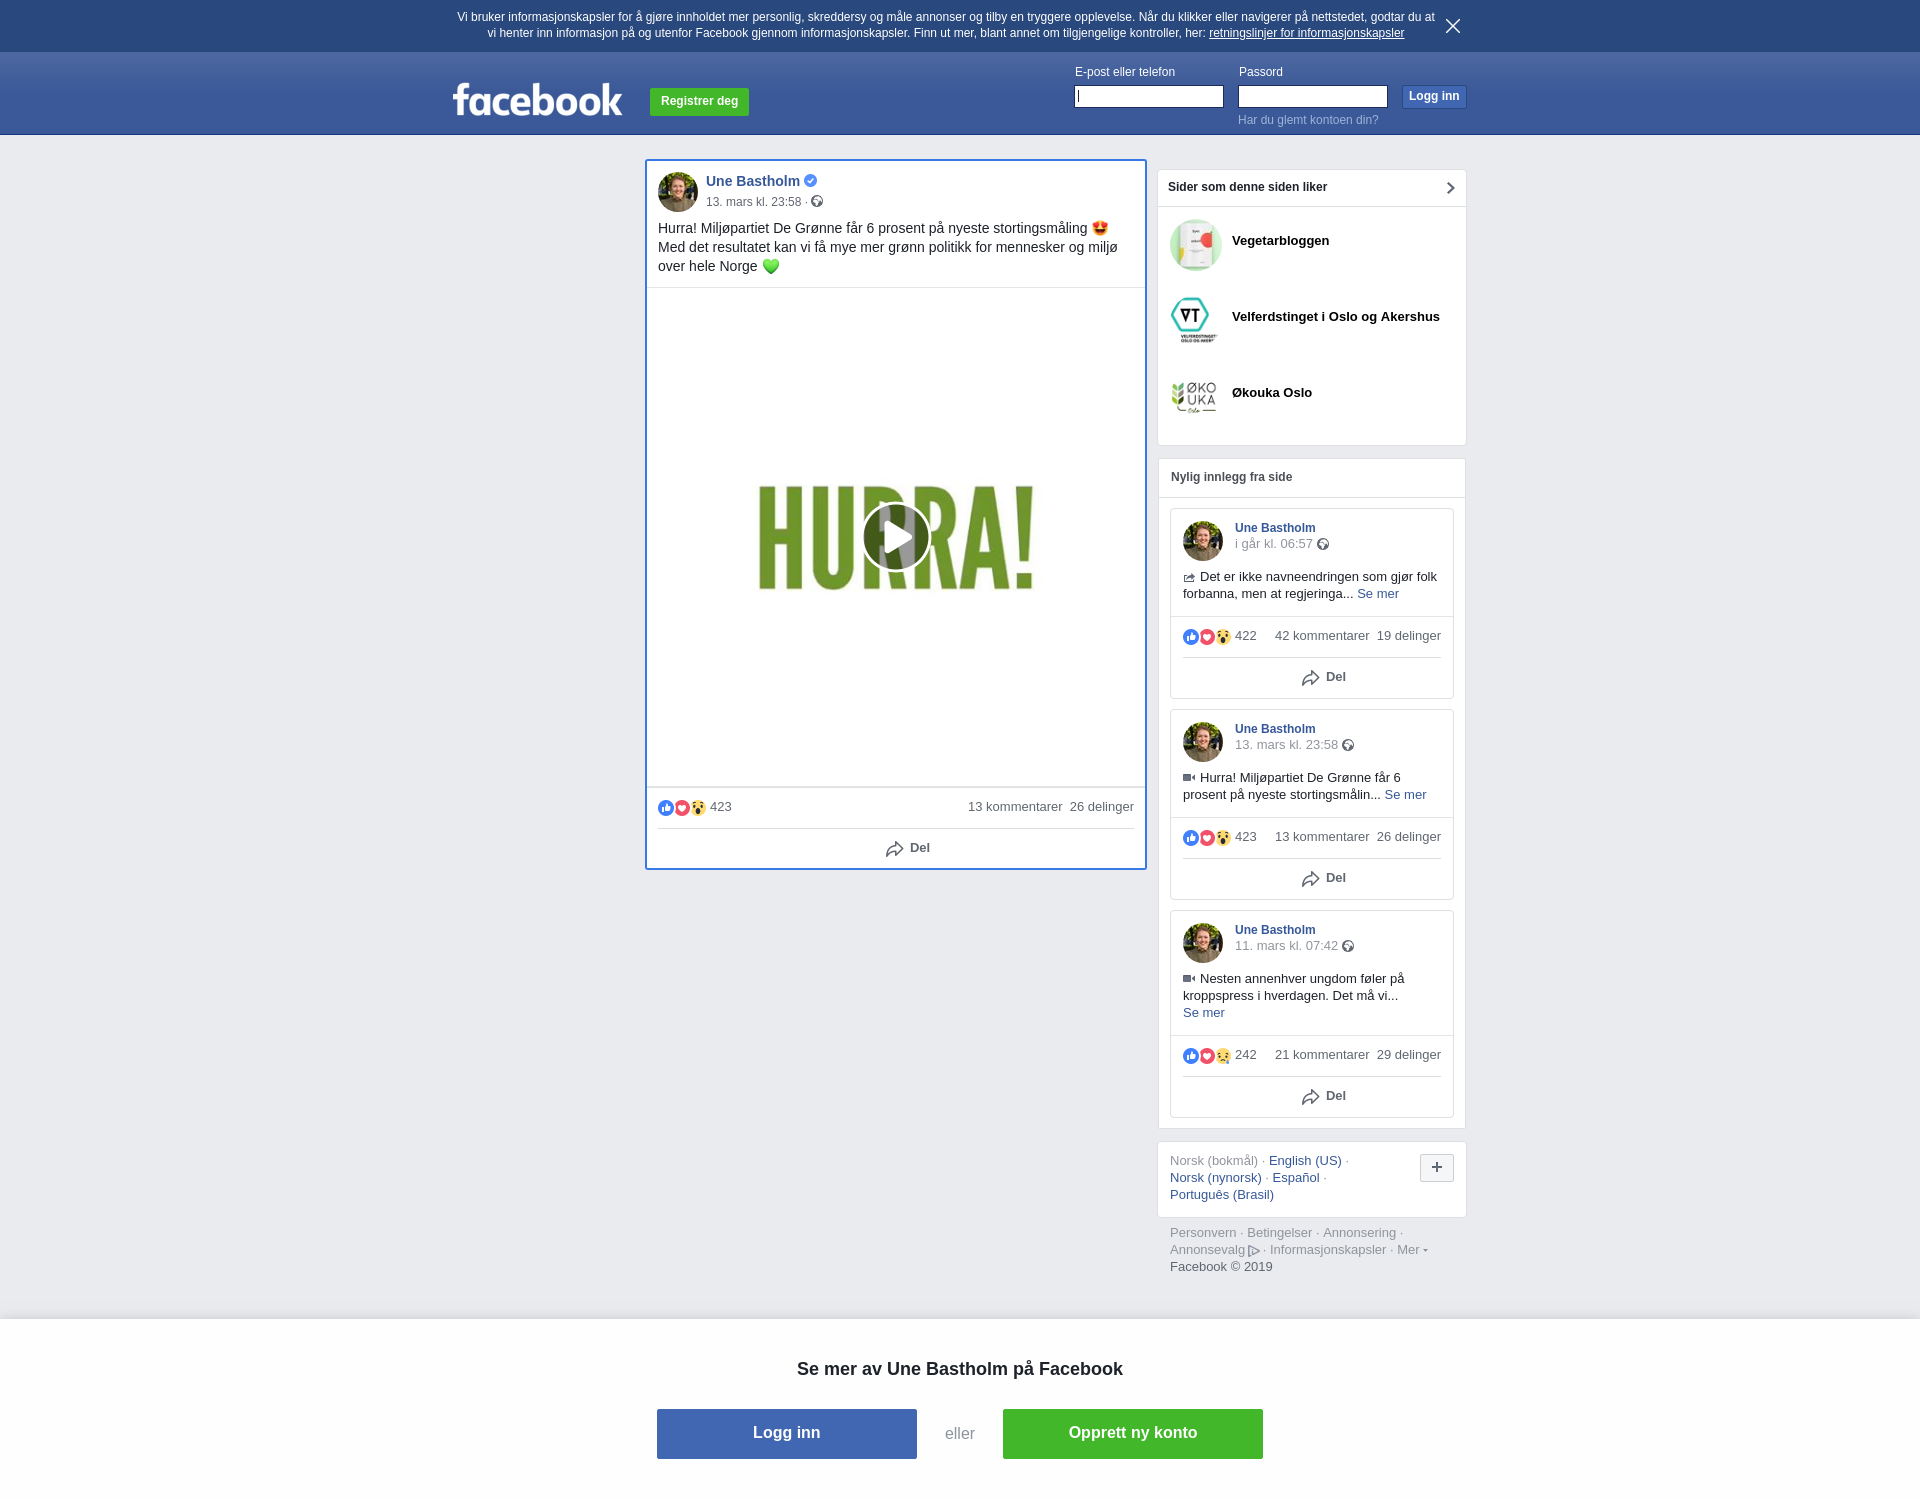
Task: Switch language to English (US)
Action: 1305,1161
